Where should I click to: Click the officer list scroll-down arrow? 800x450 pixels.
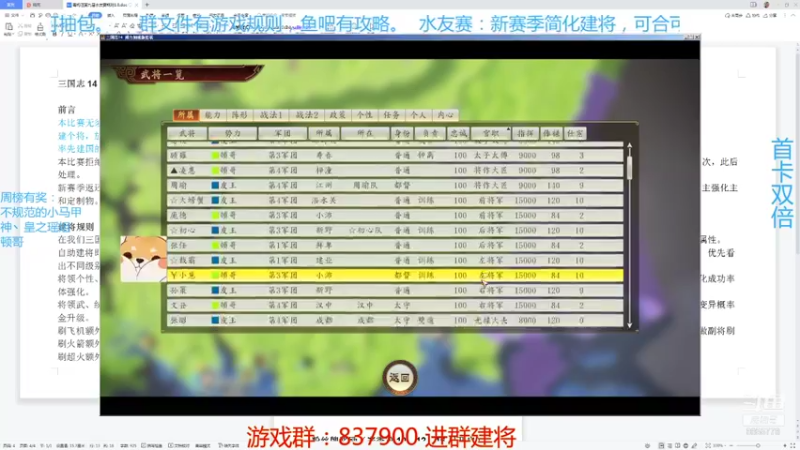pyautogui.click(x=630, y=324)
